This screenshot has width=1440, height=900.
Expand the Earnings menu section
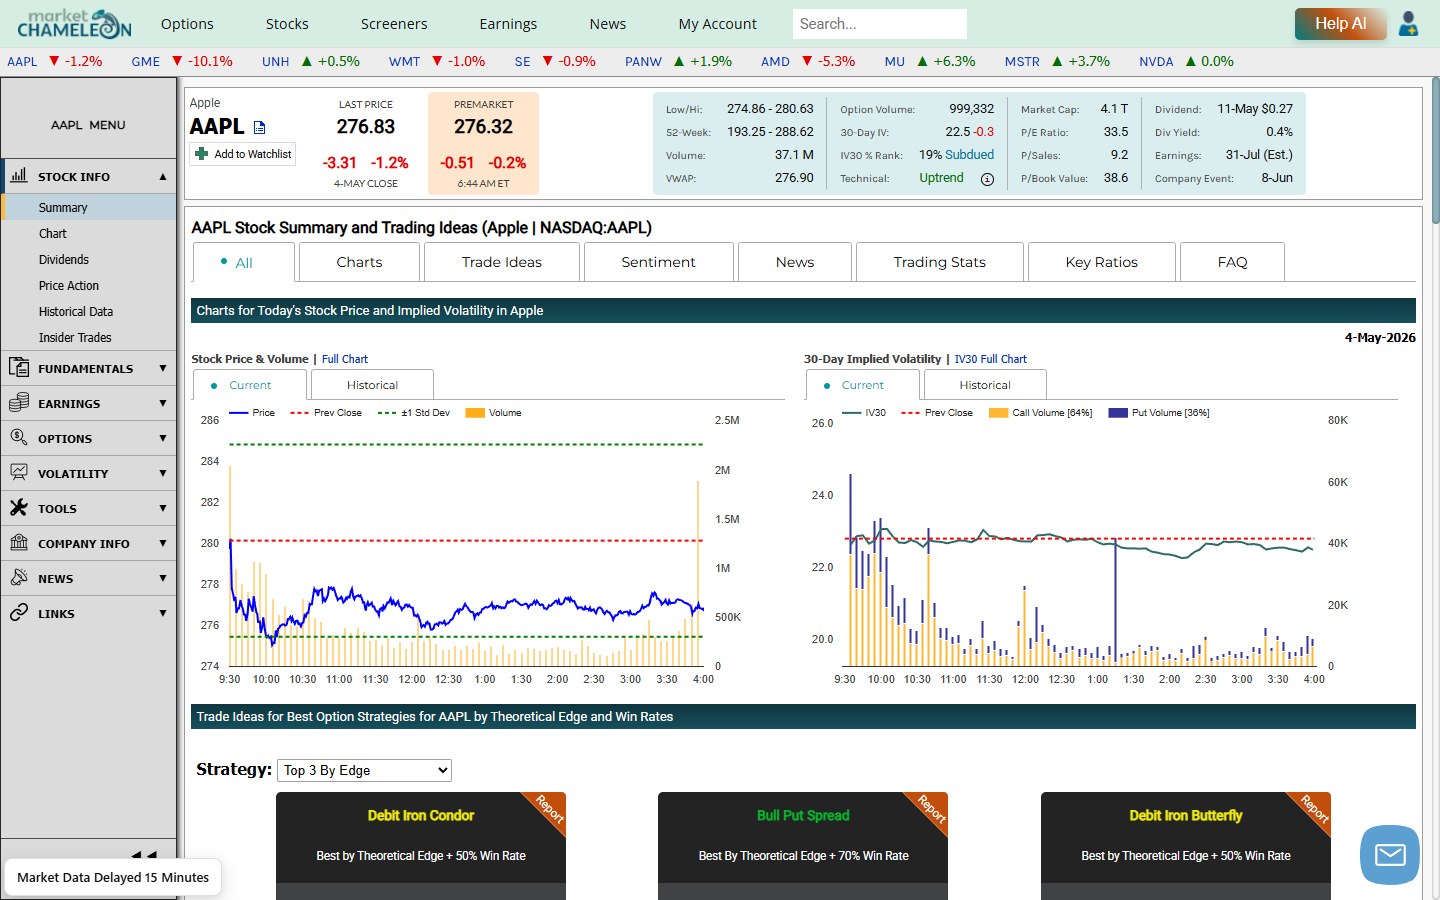(163, 403)
